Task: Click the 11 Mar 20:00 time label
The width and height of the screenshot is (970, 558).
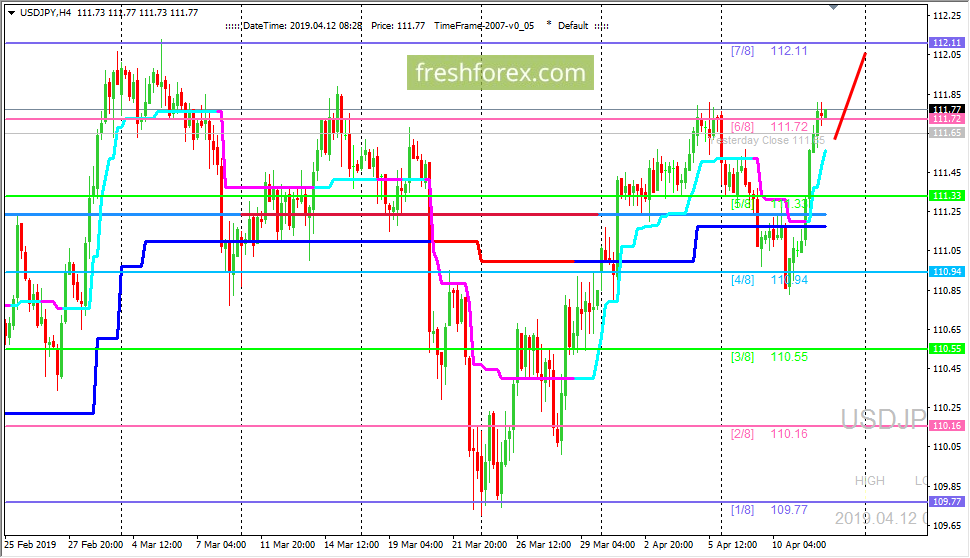Action: pos(287,545)
